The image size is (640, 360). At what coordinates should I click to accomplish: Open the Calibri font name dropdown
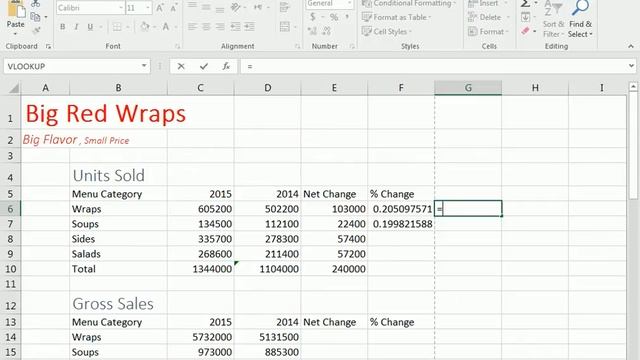[121, 8]
